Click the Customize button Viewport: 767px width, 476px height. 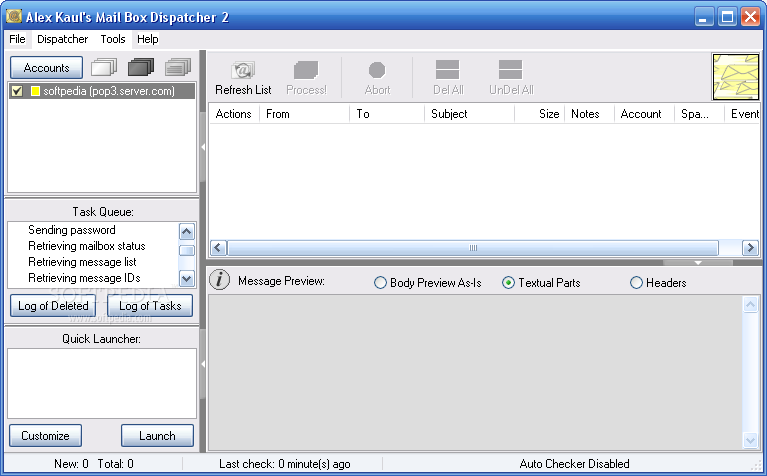(45, 435)
